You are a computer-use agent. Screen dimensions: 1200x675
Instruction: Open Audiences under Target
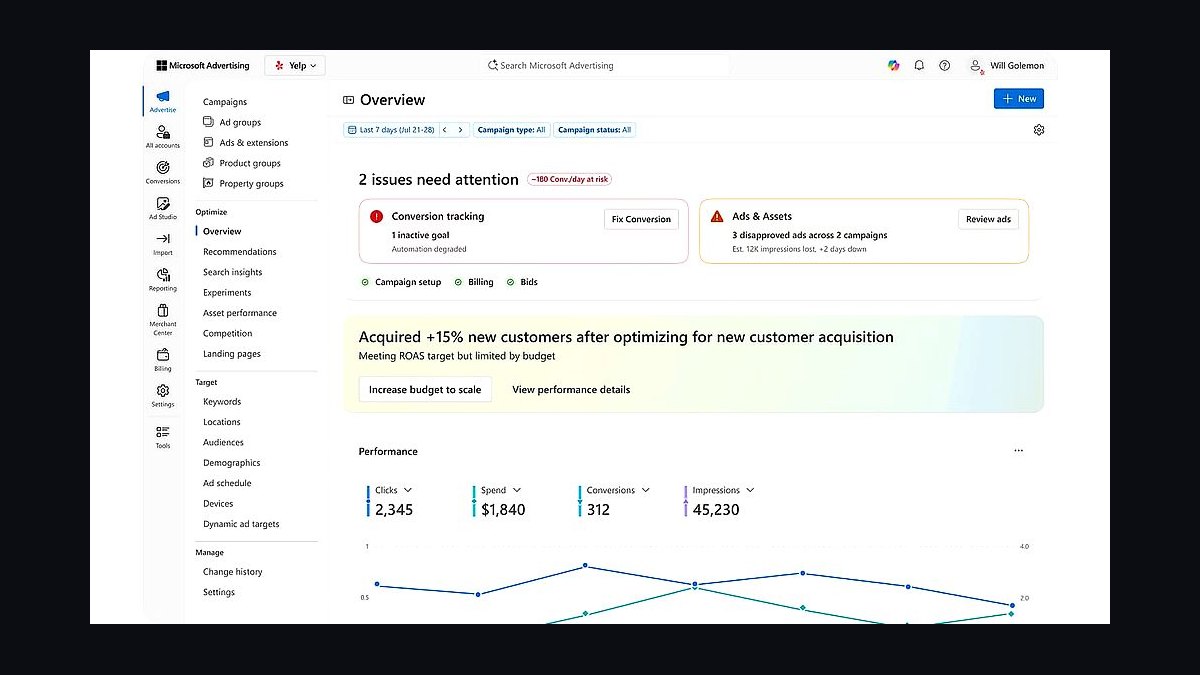coord(223,442)
